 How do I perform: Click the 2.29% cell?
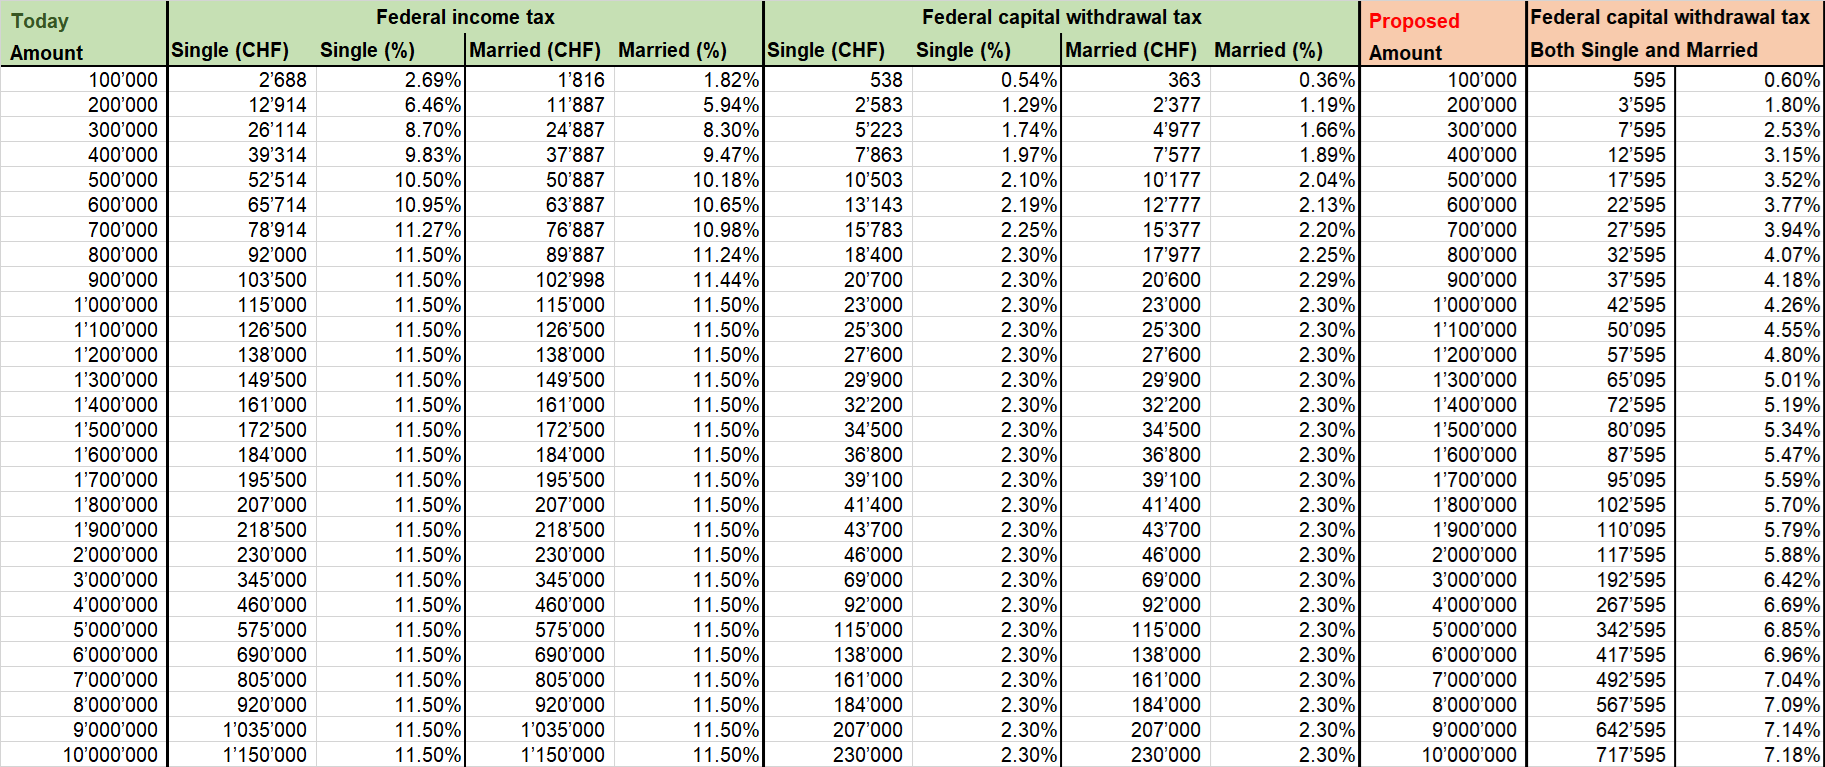point(1285,280)
